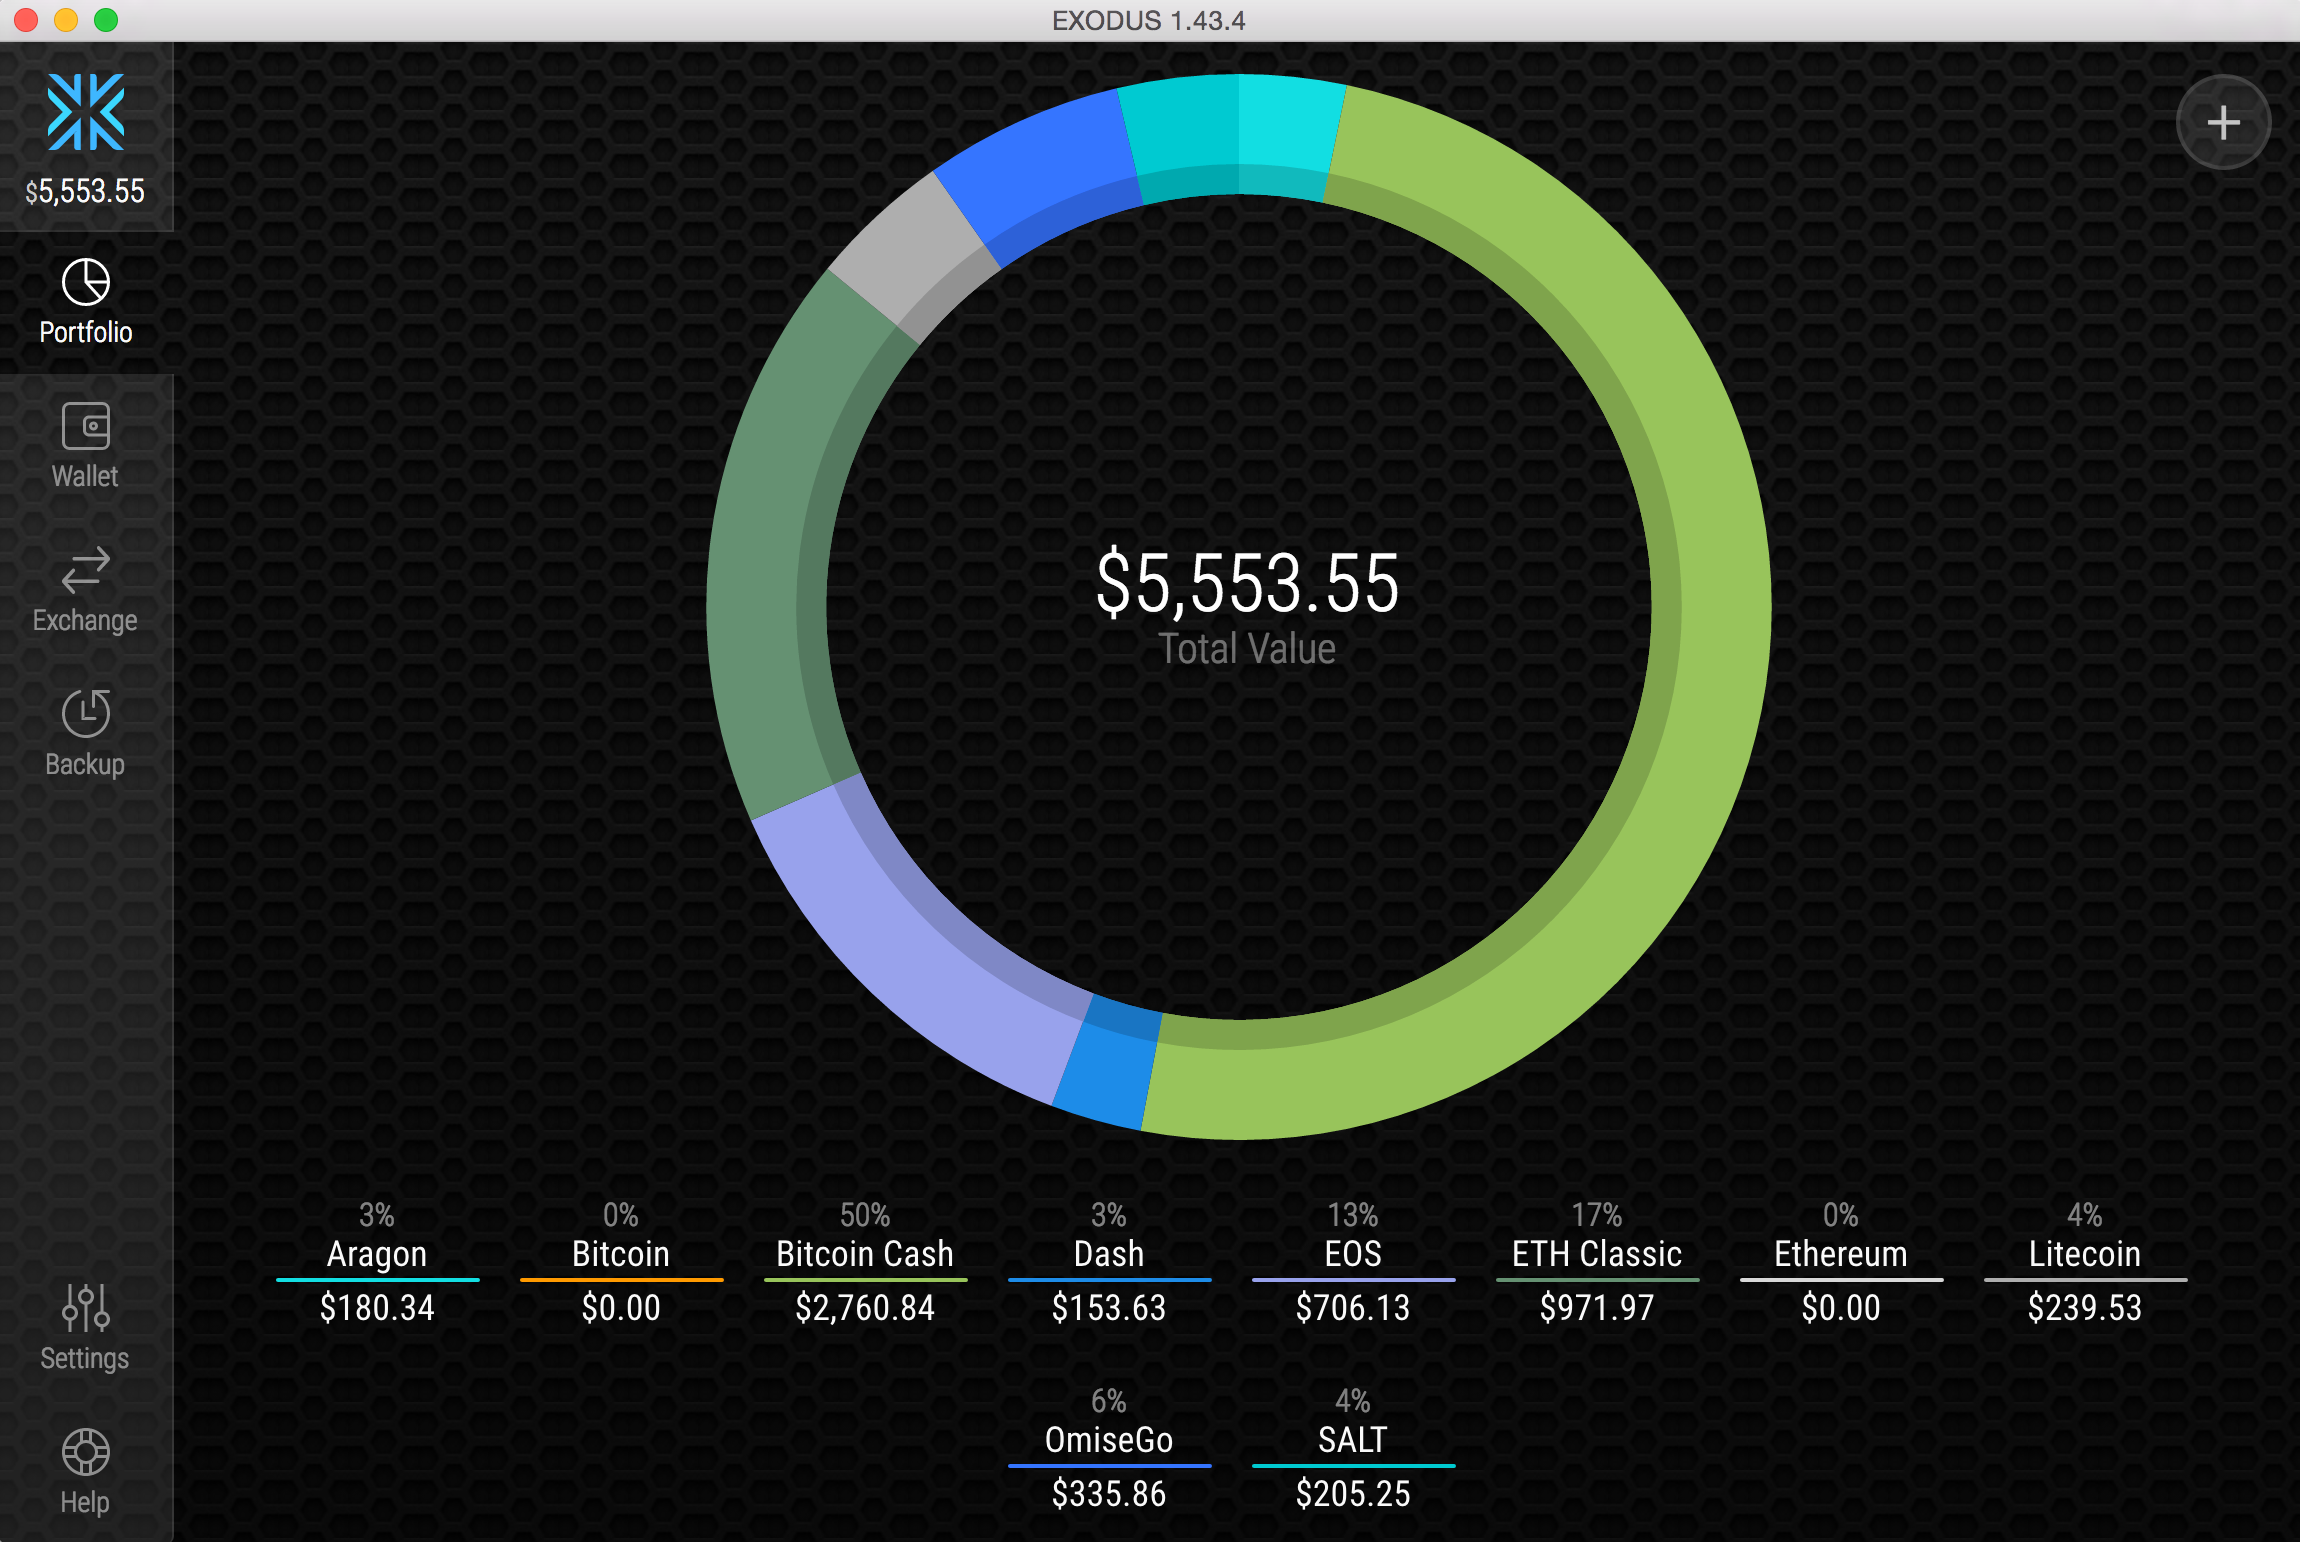Select the Aragon asset label
2300x1542 pixels.
pos(377,1254)
